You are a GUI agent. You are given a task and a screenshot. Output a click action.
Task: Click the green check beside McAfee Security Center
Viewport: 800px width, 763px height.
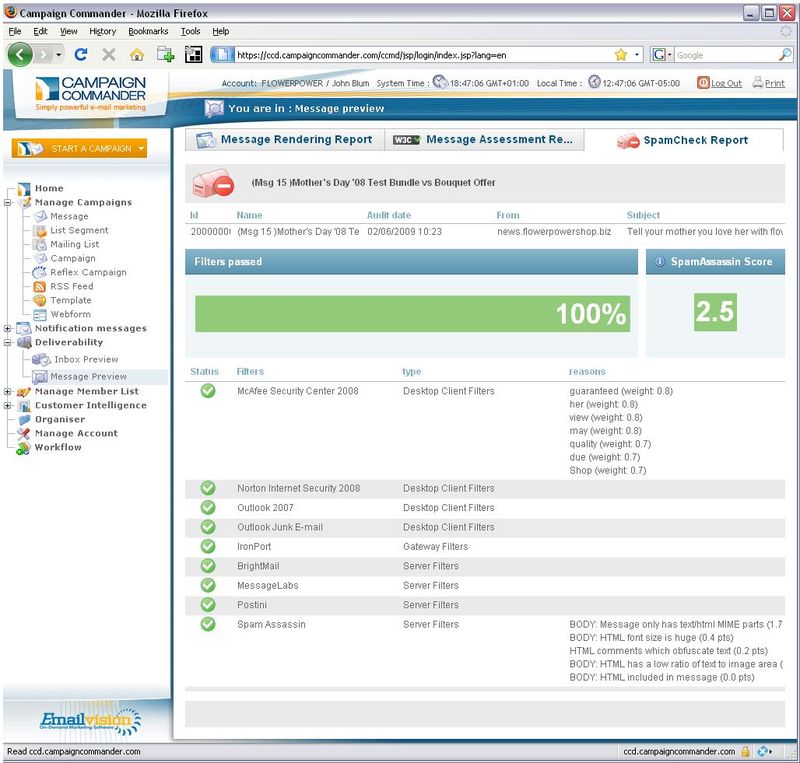point(208,391)
